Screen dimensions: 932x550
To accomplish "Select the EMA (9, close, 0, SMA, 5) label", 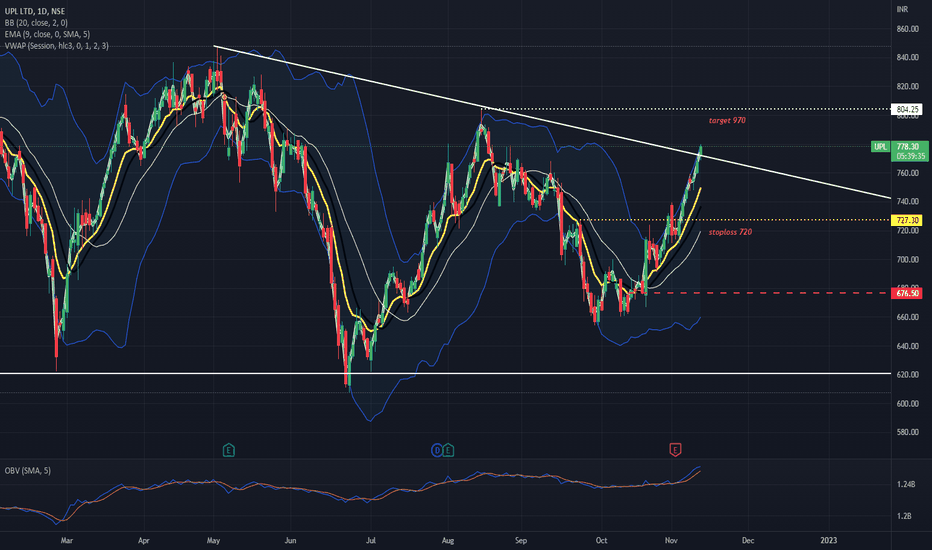I will tap(47, 34).
